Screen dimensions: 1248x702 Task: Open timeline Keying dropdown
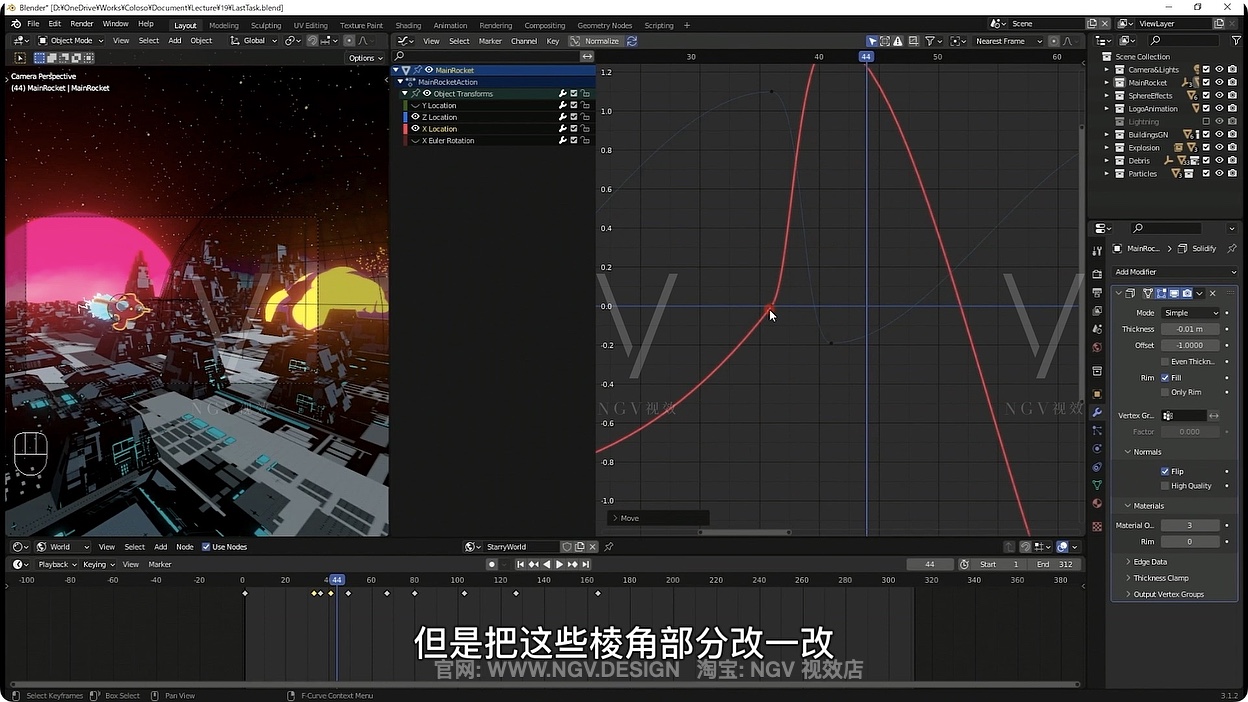(97, 564)
